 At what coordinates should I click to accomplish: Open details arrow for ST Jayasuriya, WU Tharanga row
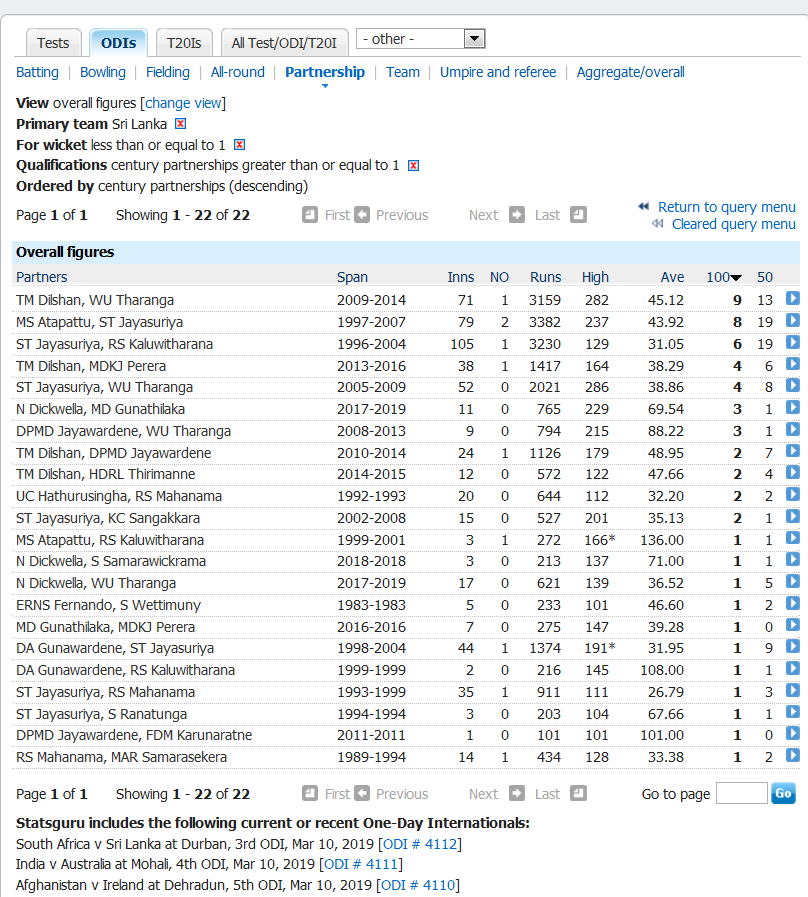click(x=793, y=386)
